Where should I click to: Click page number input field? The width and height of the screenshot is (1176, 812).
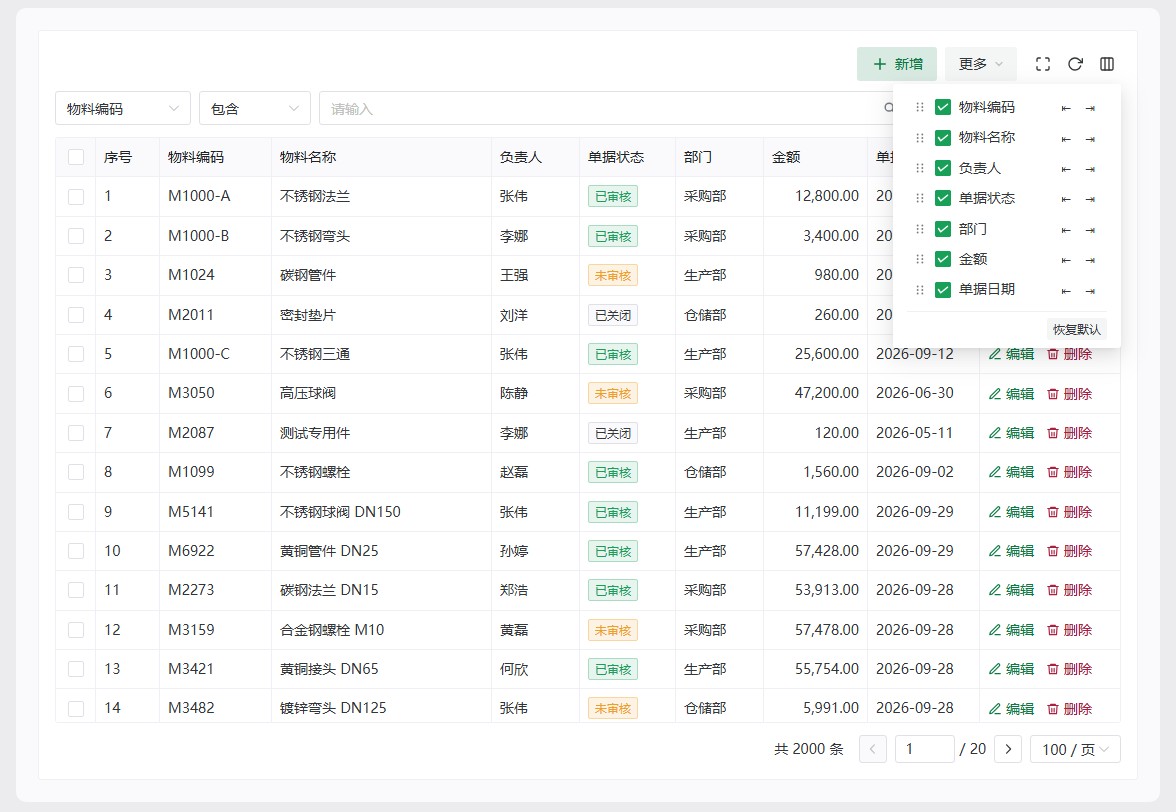[x=925, y=749]
